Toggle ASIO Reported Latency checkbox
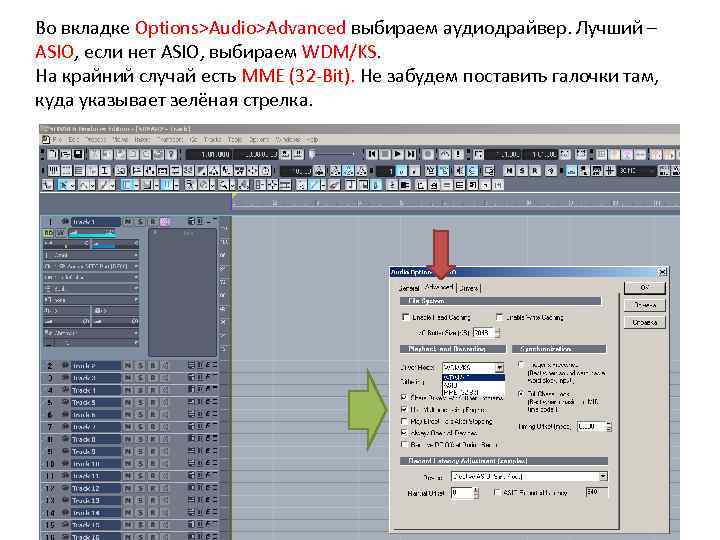Screen dimensions: 720x540 pyautogui.click(x=497, y=492)
